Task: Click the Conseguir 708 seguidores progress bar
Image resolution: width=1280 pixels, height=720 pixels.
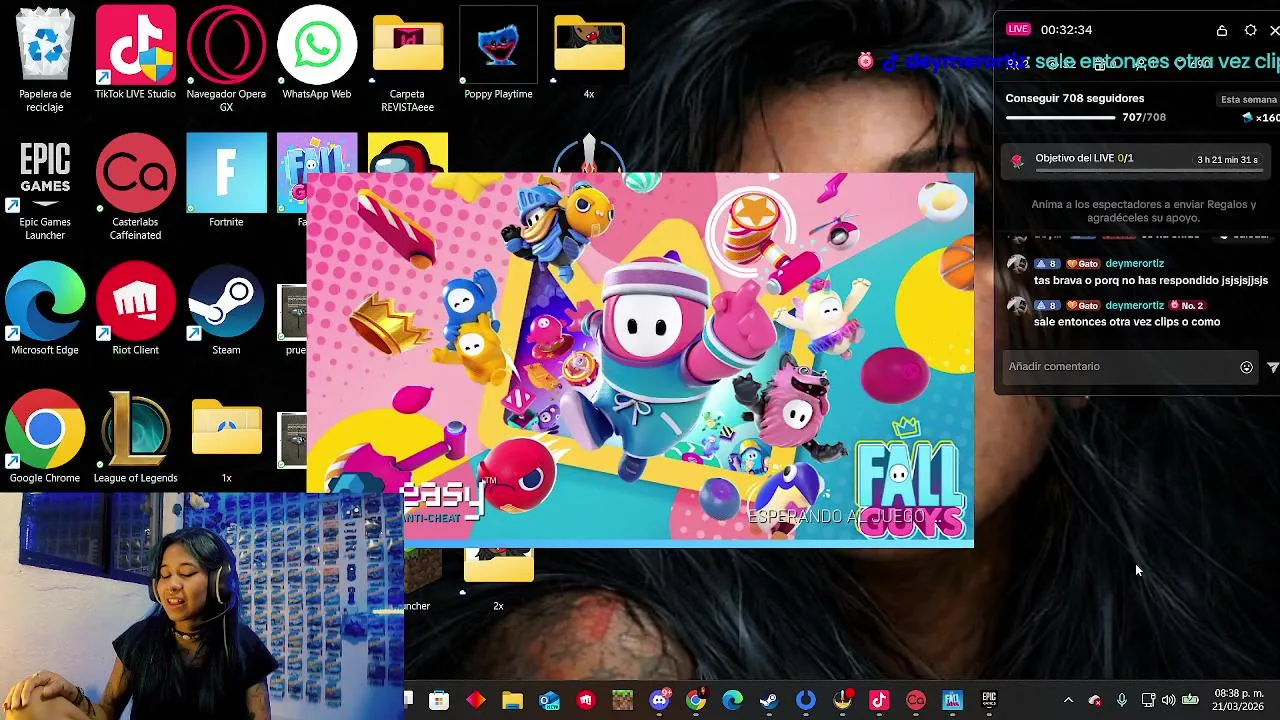Action: point(1060,118)
